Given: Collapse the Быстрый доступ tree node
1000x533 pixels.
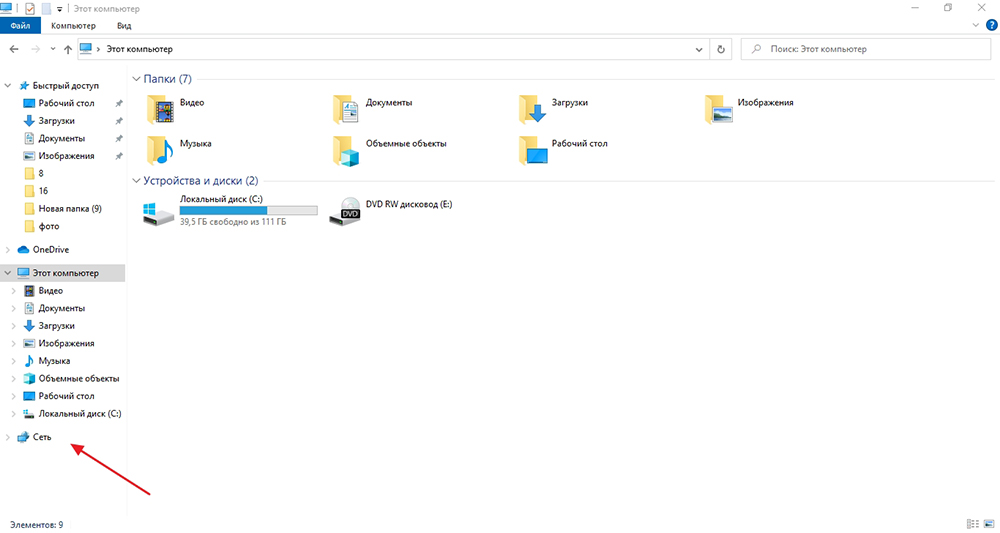Looking at the screenshot, I should pyautogui.click(x=8, y=85).
